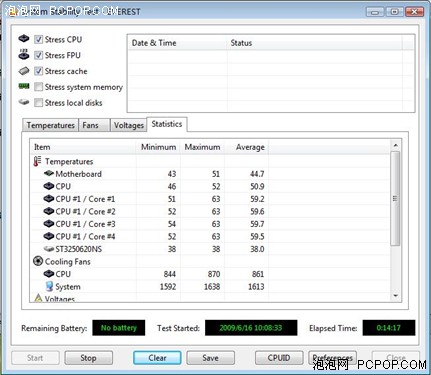The height and width of the screenshot is (375, 431).
Task: Open the Voltages tab
Action: point(128,125)
